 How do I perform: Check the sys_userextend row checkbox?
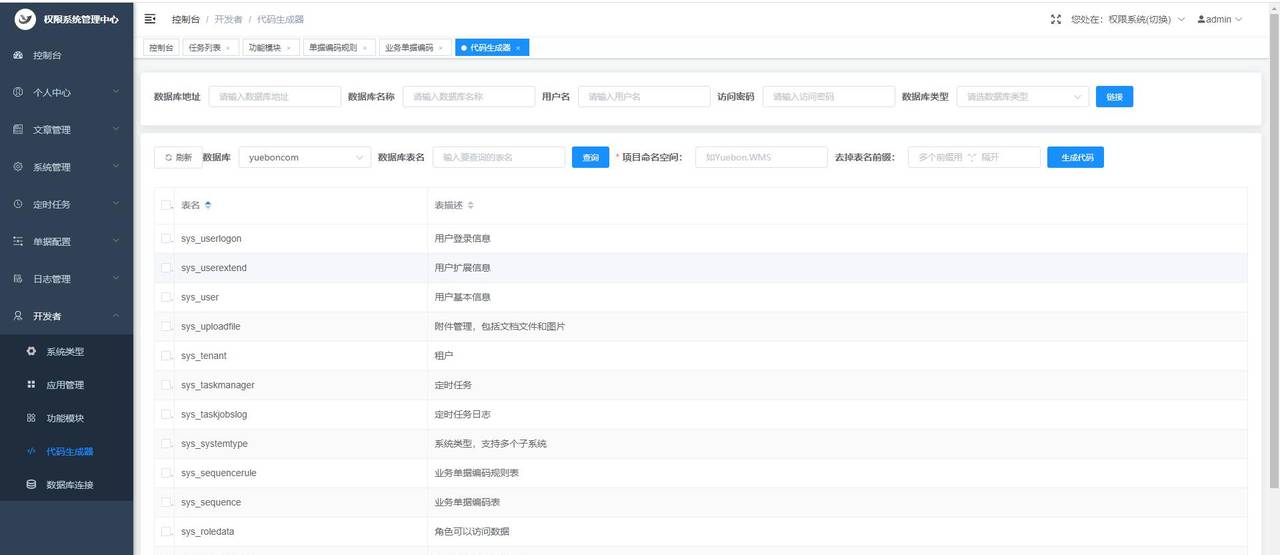coord(166,268)
